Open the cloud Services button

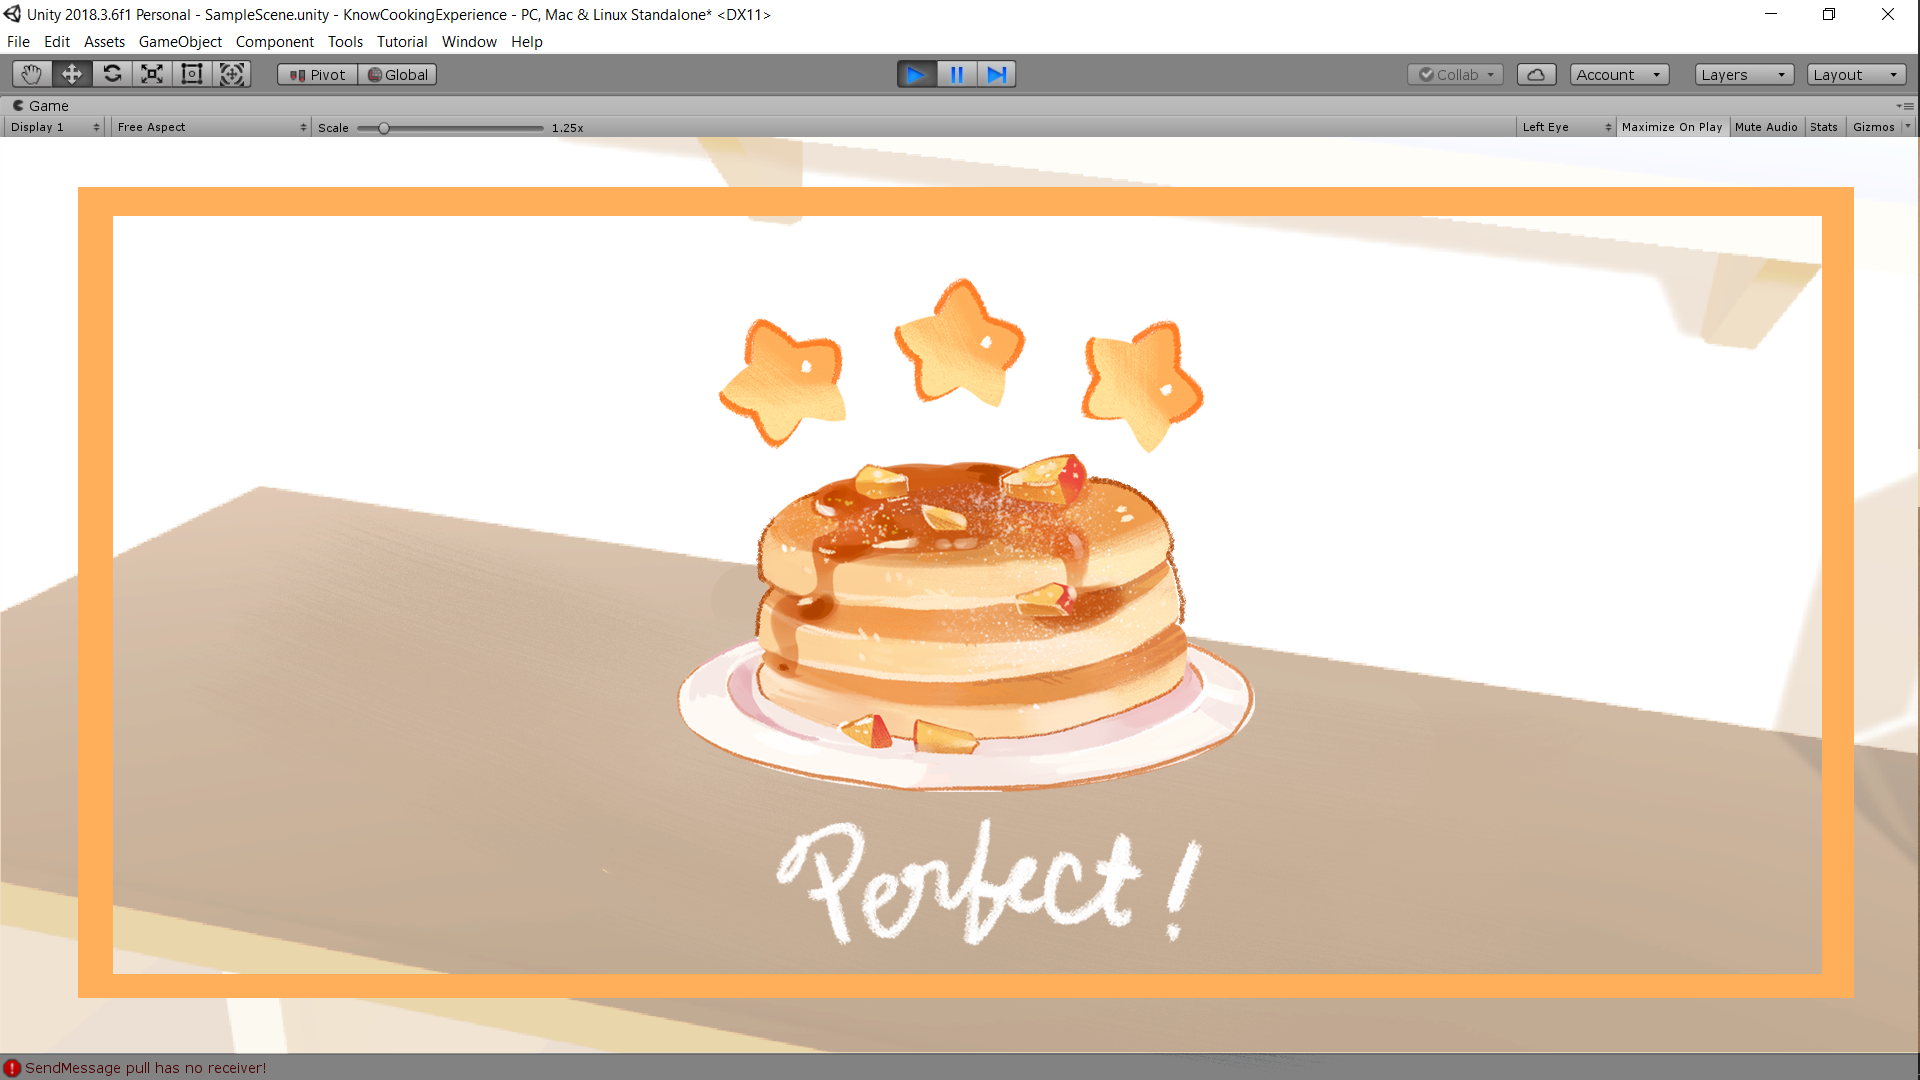tap(1536, 75)
